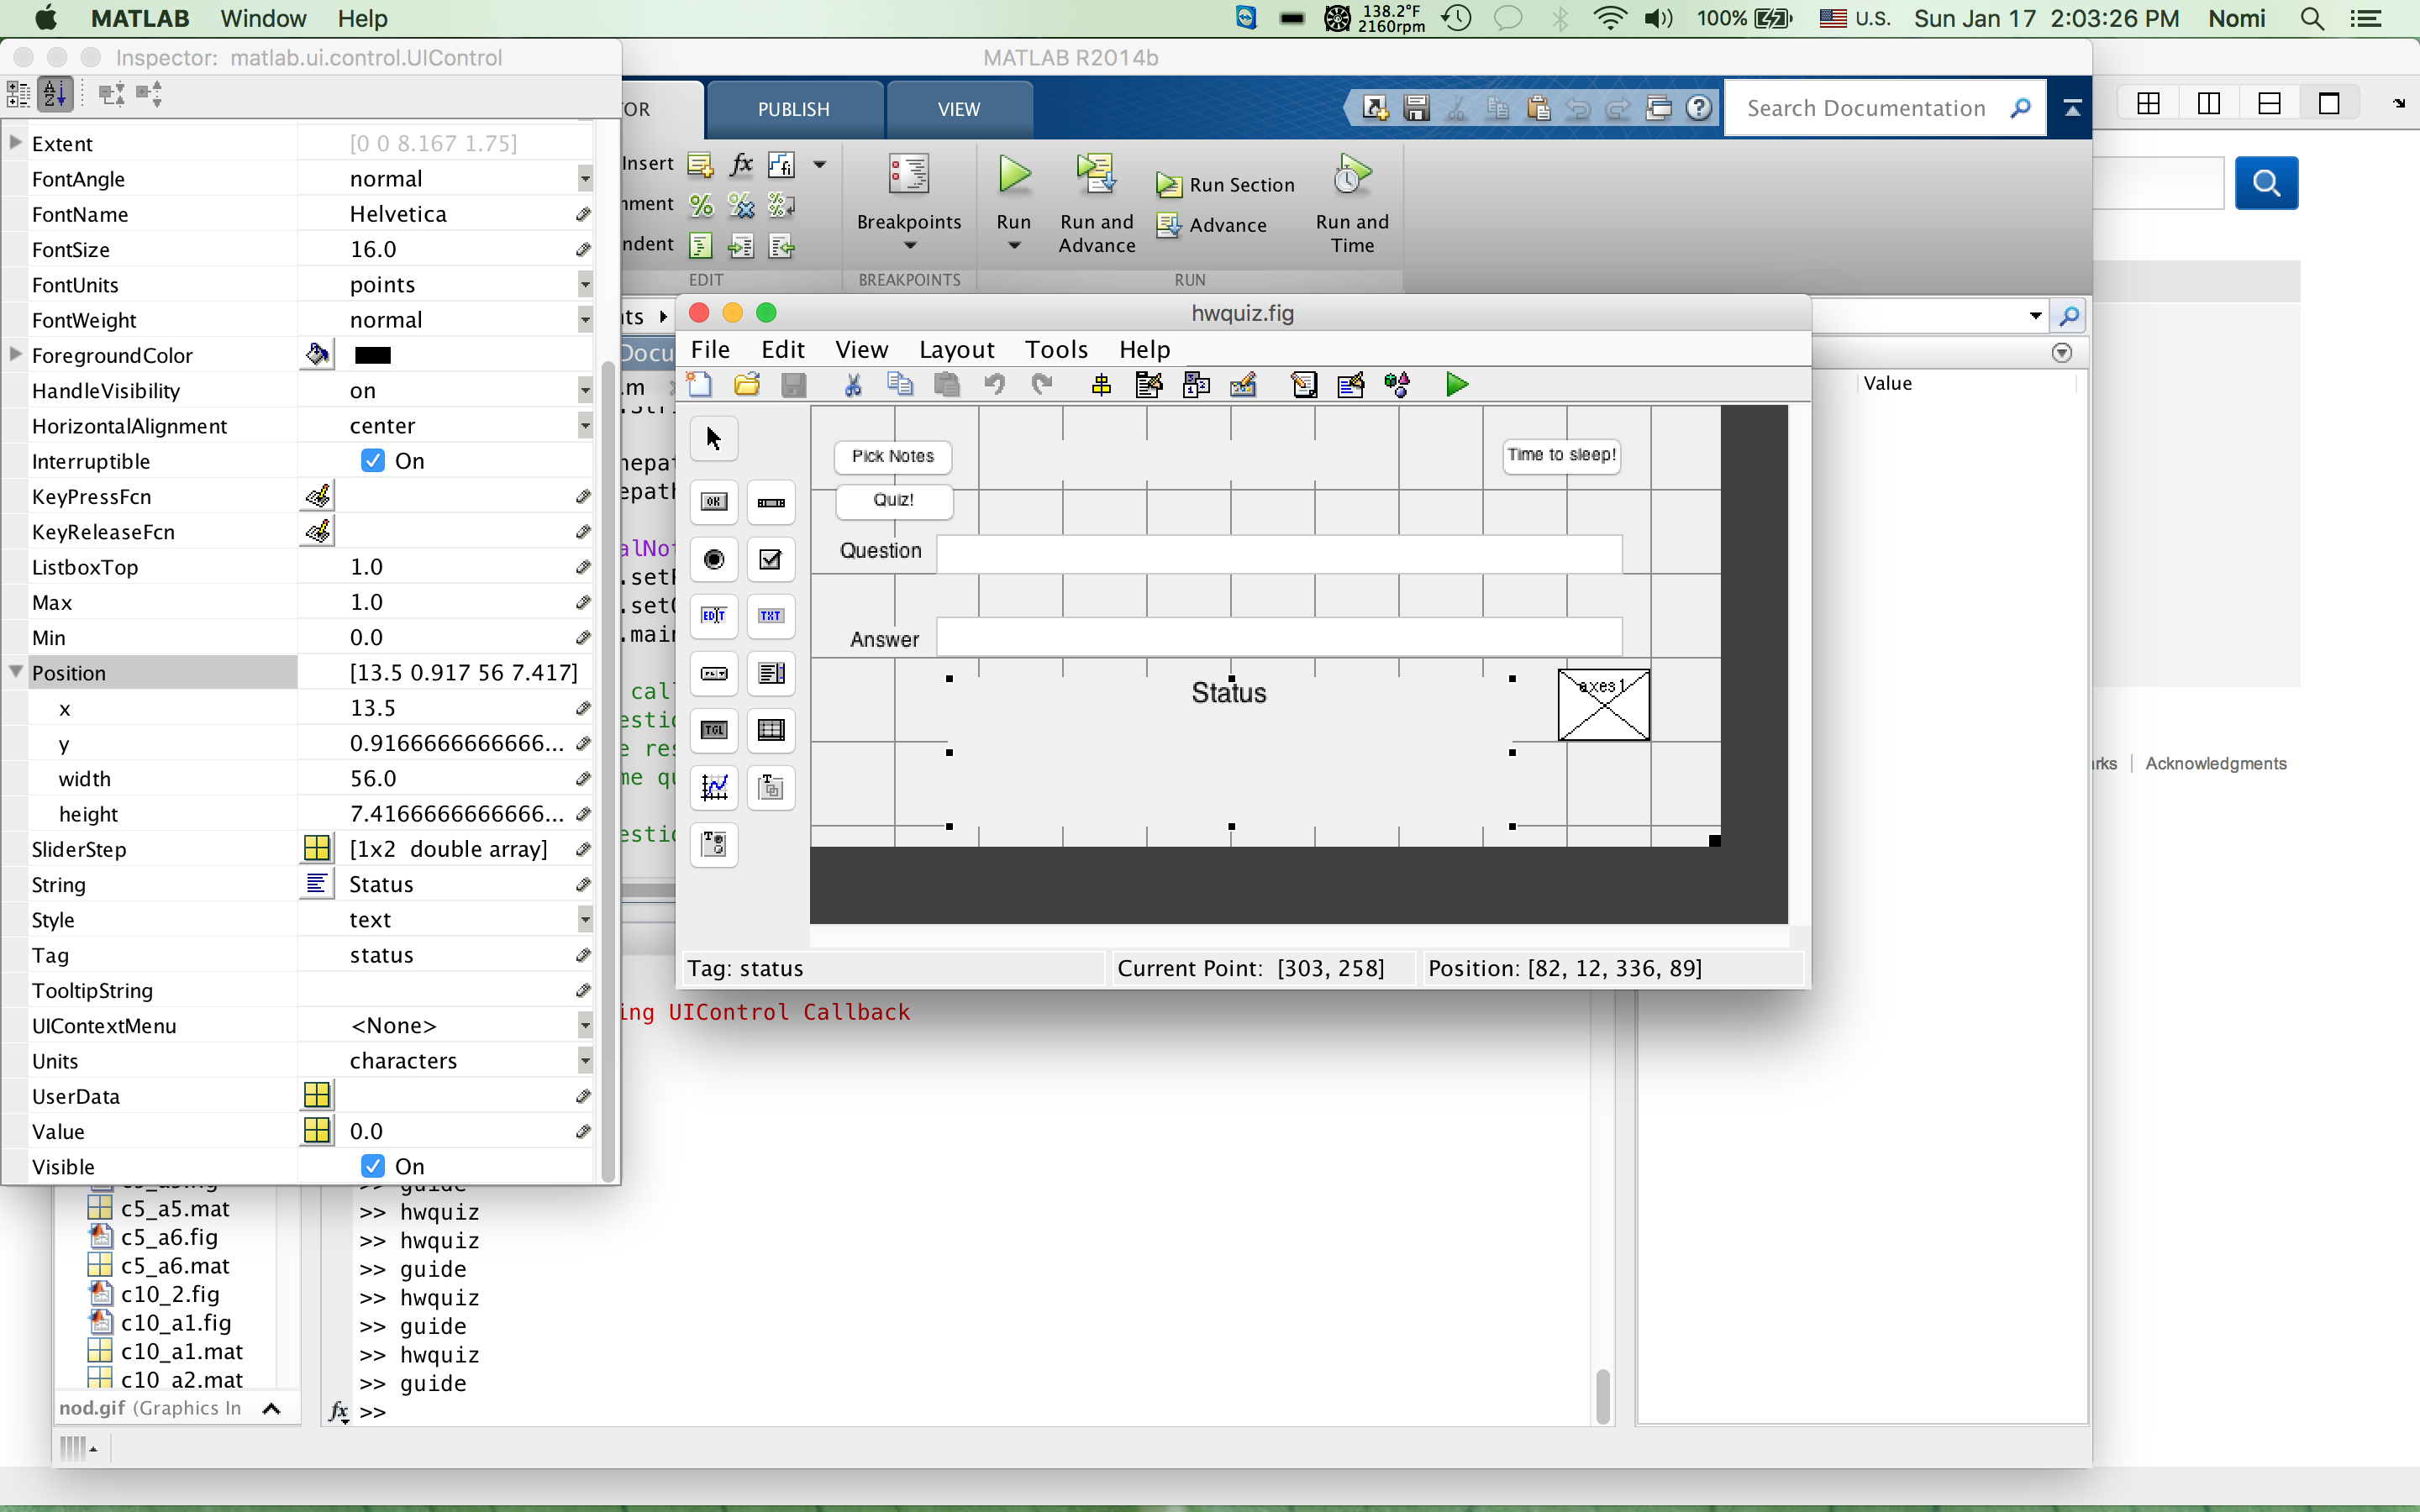
Task: Select the Check Box component tool
Action: coord(771,559)
